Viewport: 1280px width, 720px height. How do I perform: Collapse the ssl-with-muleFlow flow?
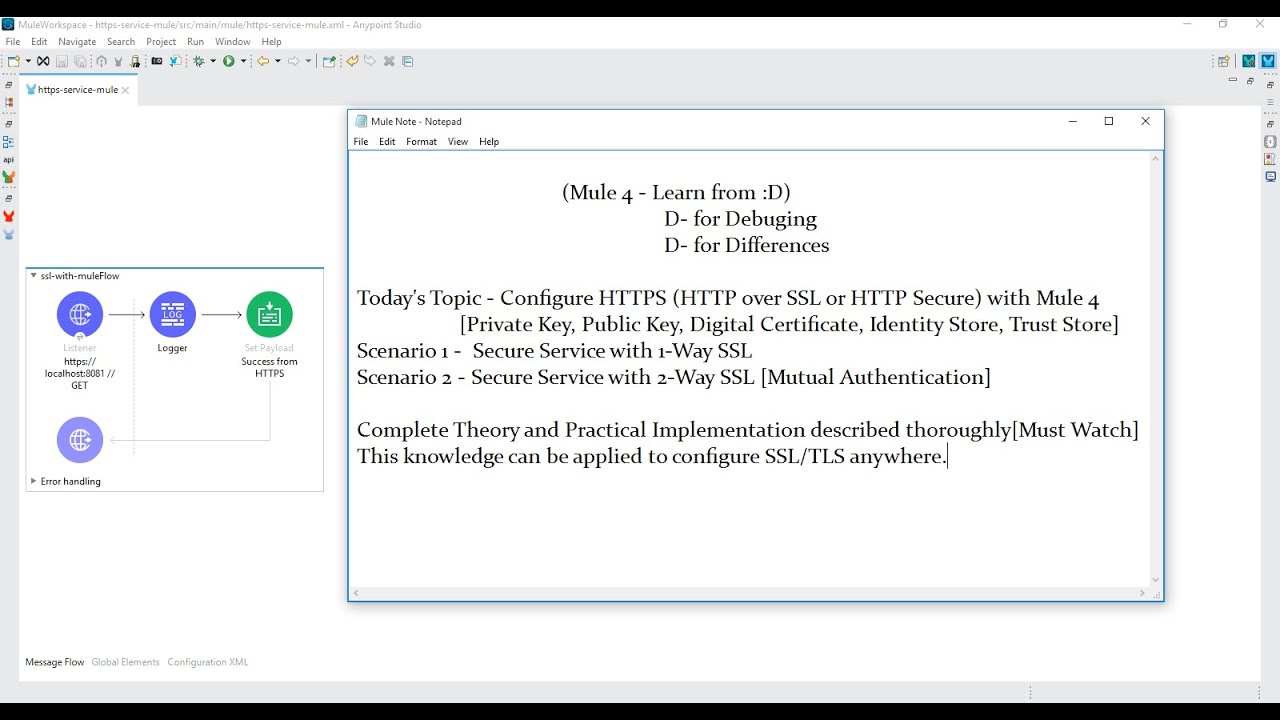(33, 275)
